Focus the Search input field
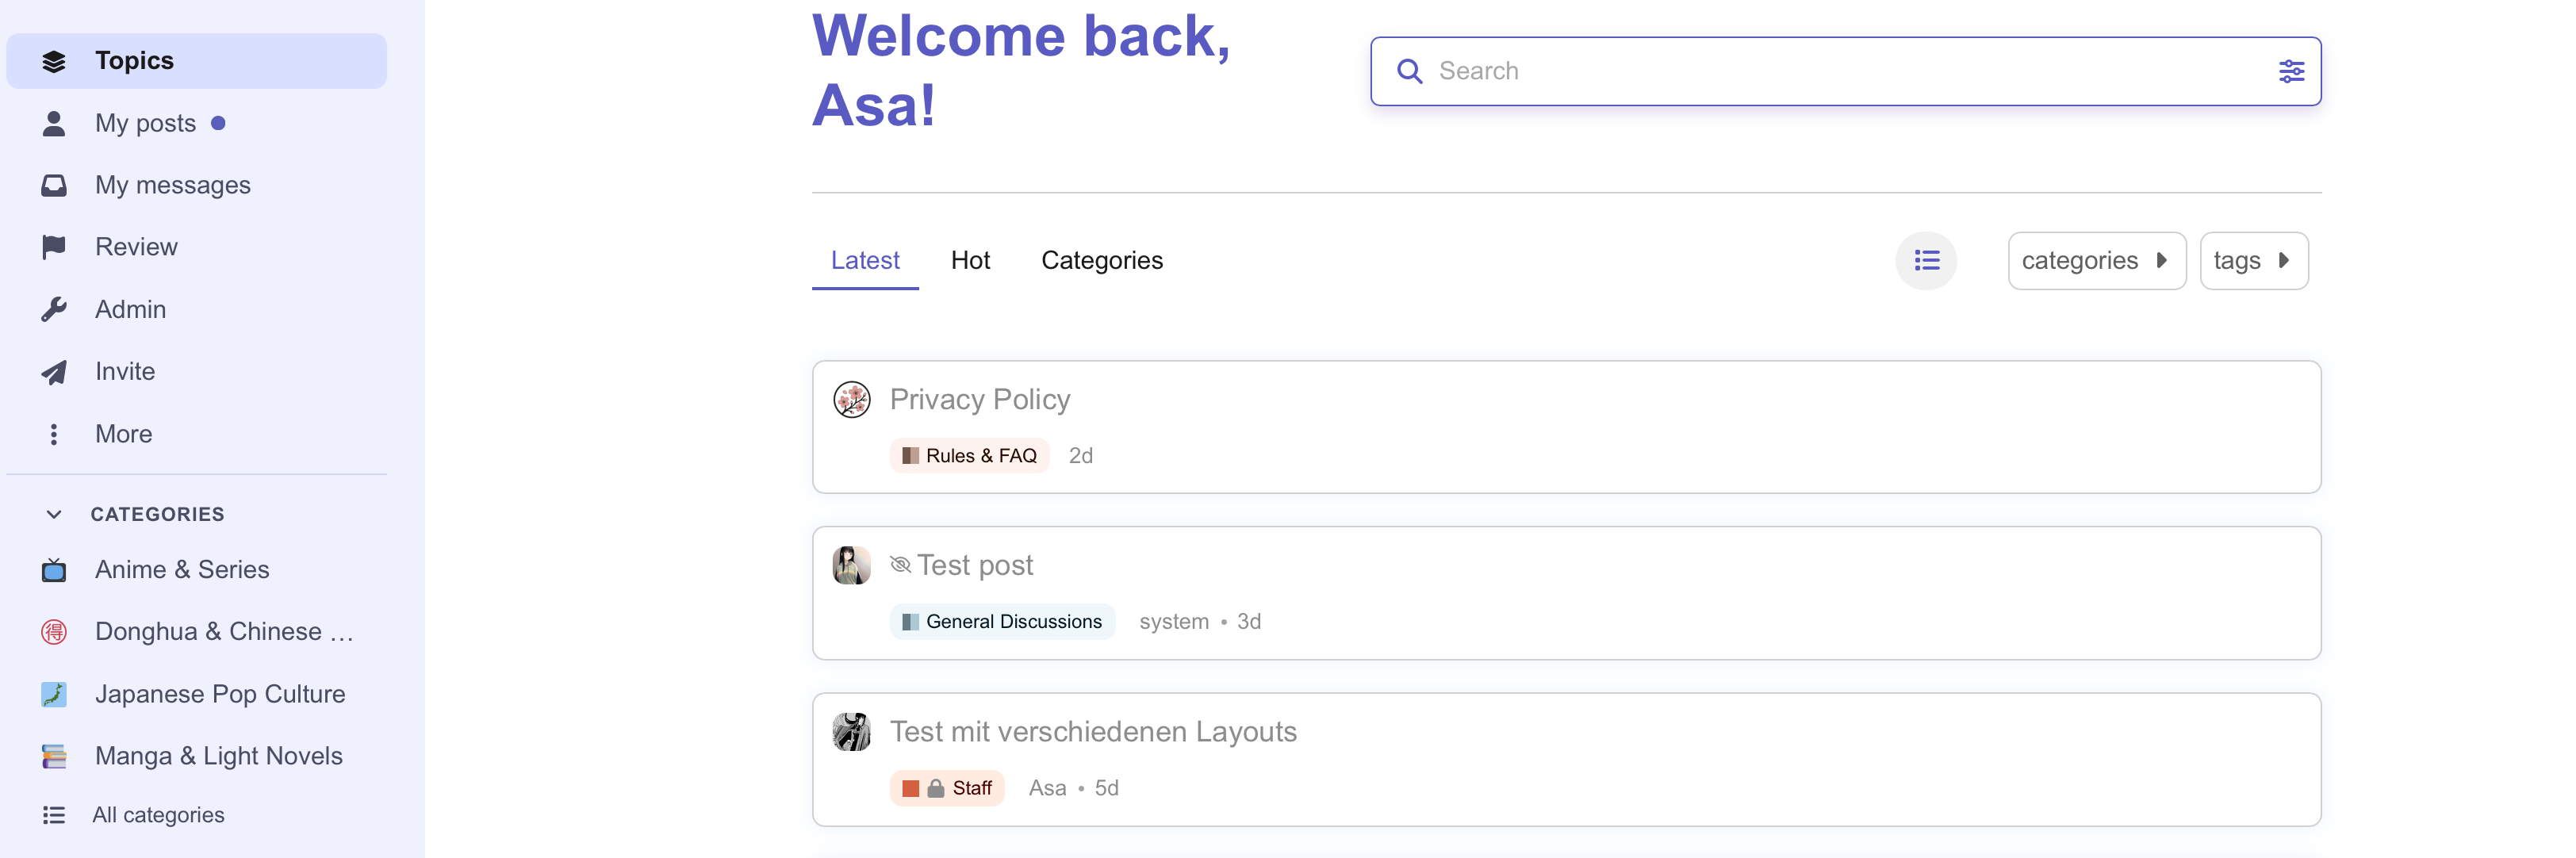Image resolution: width=2576 pixels, height=858 pixels. tap(1840, 71)
